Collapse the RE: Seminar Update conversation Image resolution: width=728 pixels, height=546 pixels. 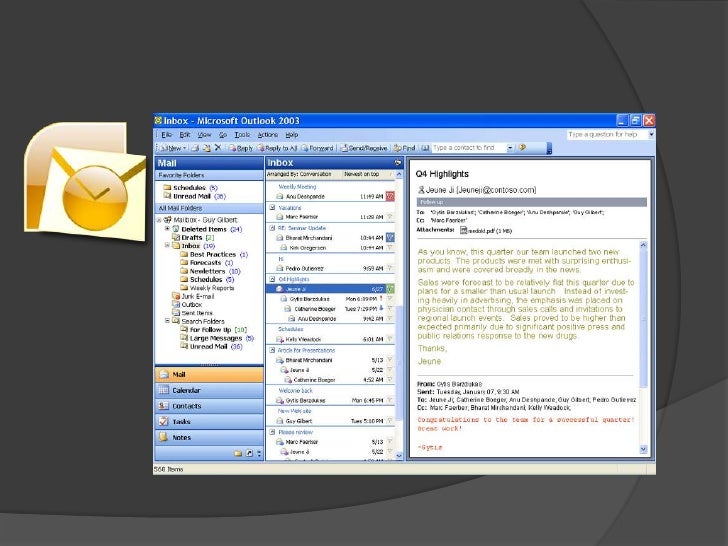tap(273, 228)
